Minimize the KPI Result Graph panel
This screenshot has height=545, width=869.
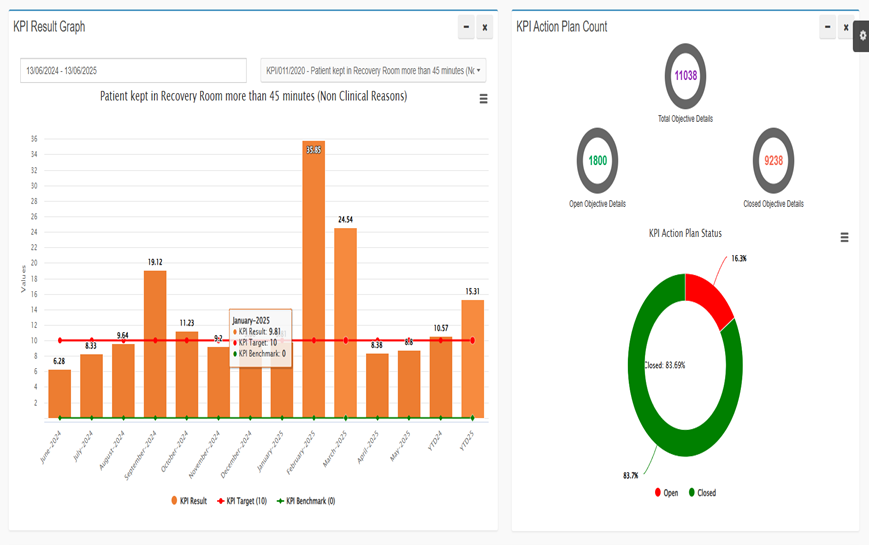click(x=466, y=28)
